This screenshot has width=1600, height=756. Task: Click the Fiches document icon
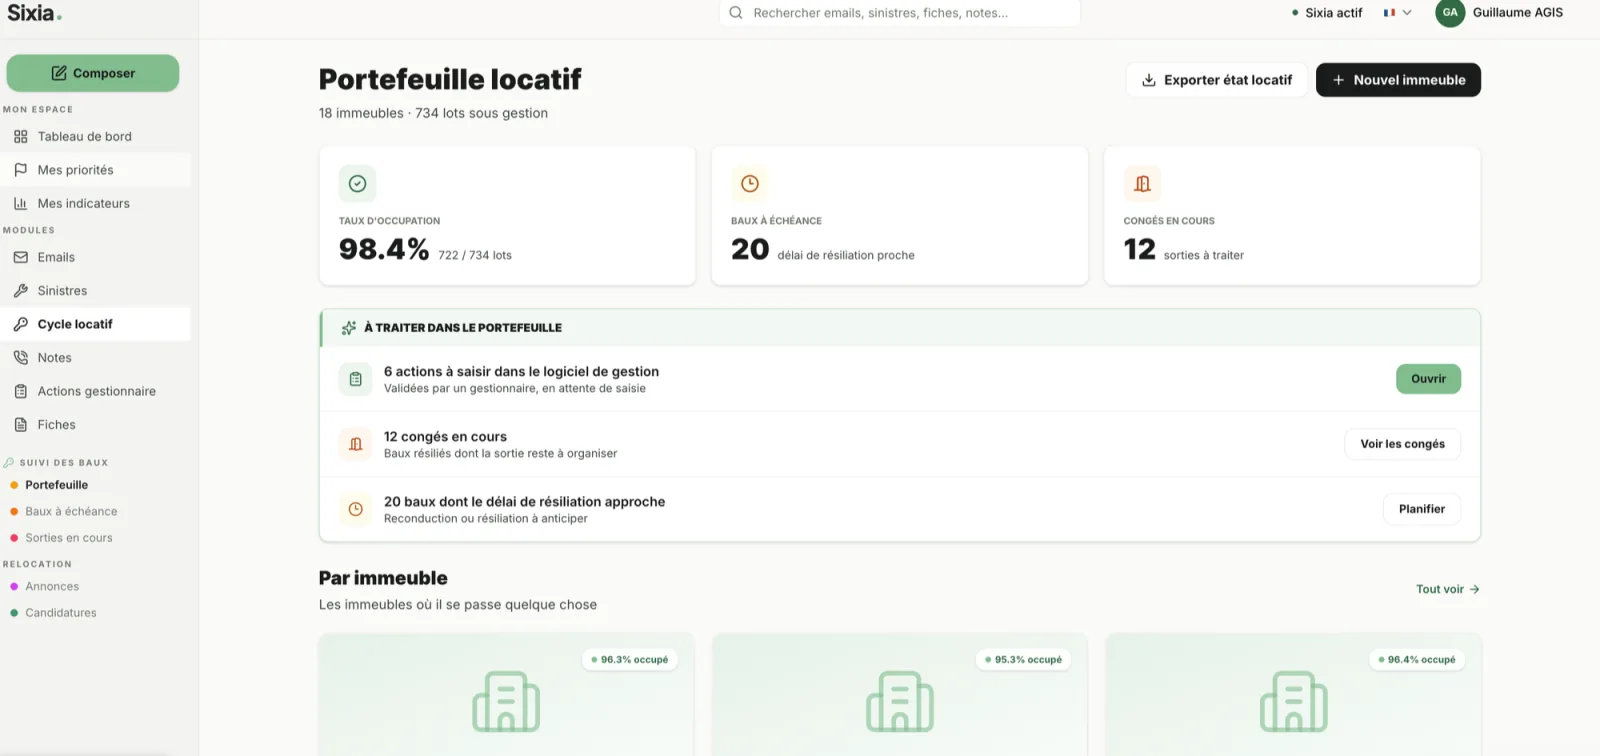[21, 425]
